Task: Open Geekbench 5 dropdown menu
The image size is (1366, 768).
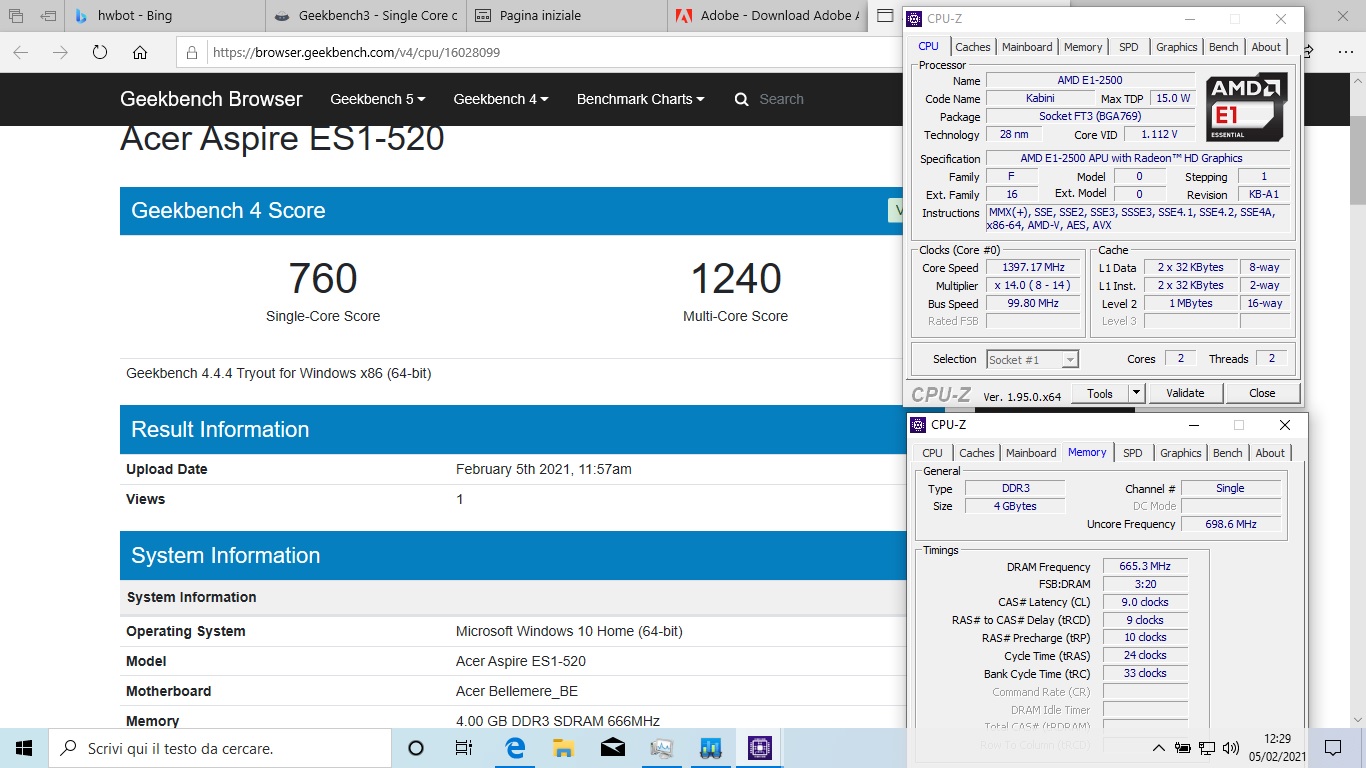Action: [378, 99]
